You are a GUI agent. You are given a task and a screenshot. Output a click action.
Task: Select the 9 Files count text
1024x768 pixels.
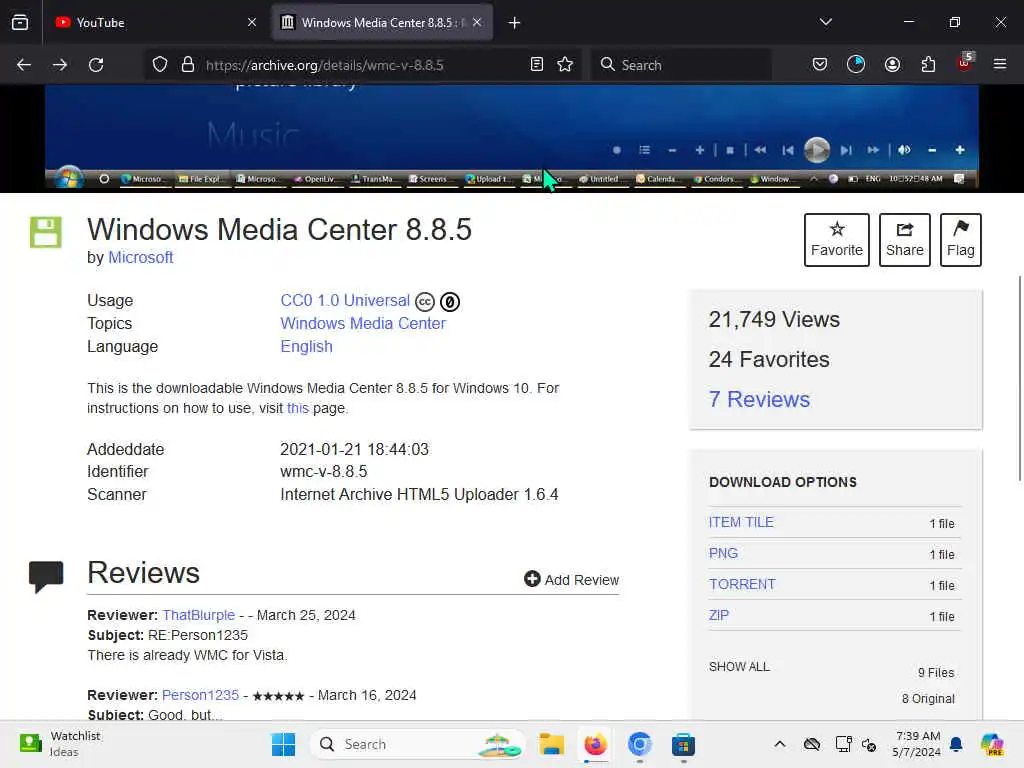coord(936,673)
